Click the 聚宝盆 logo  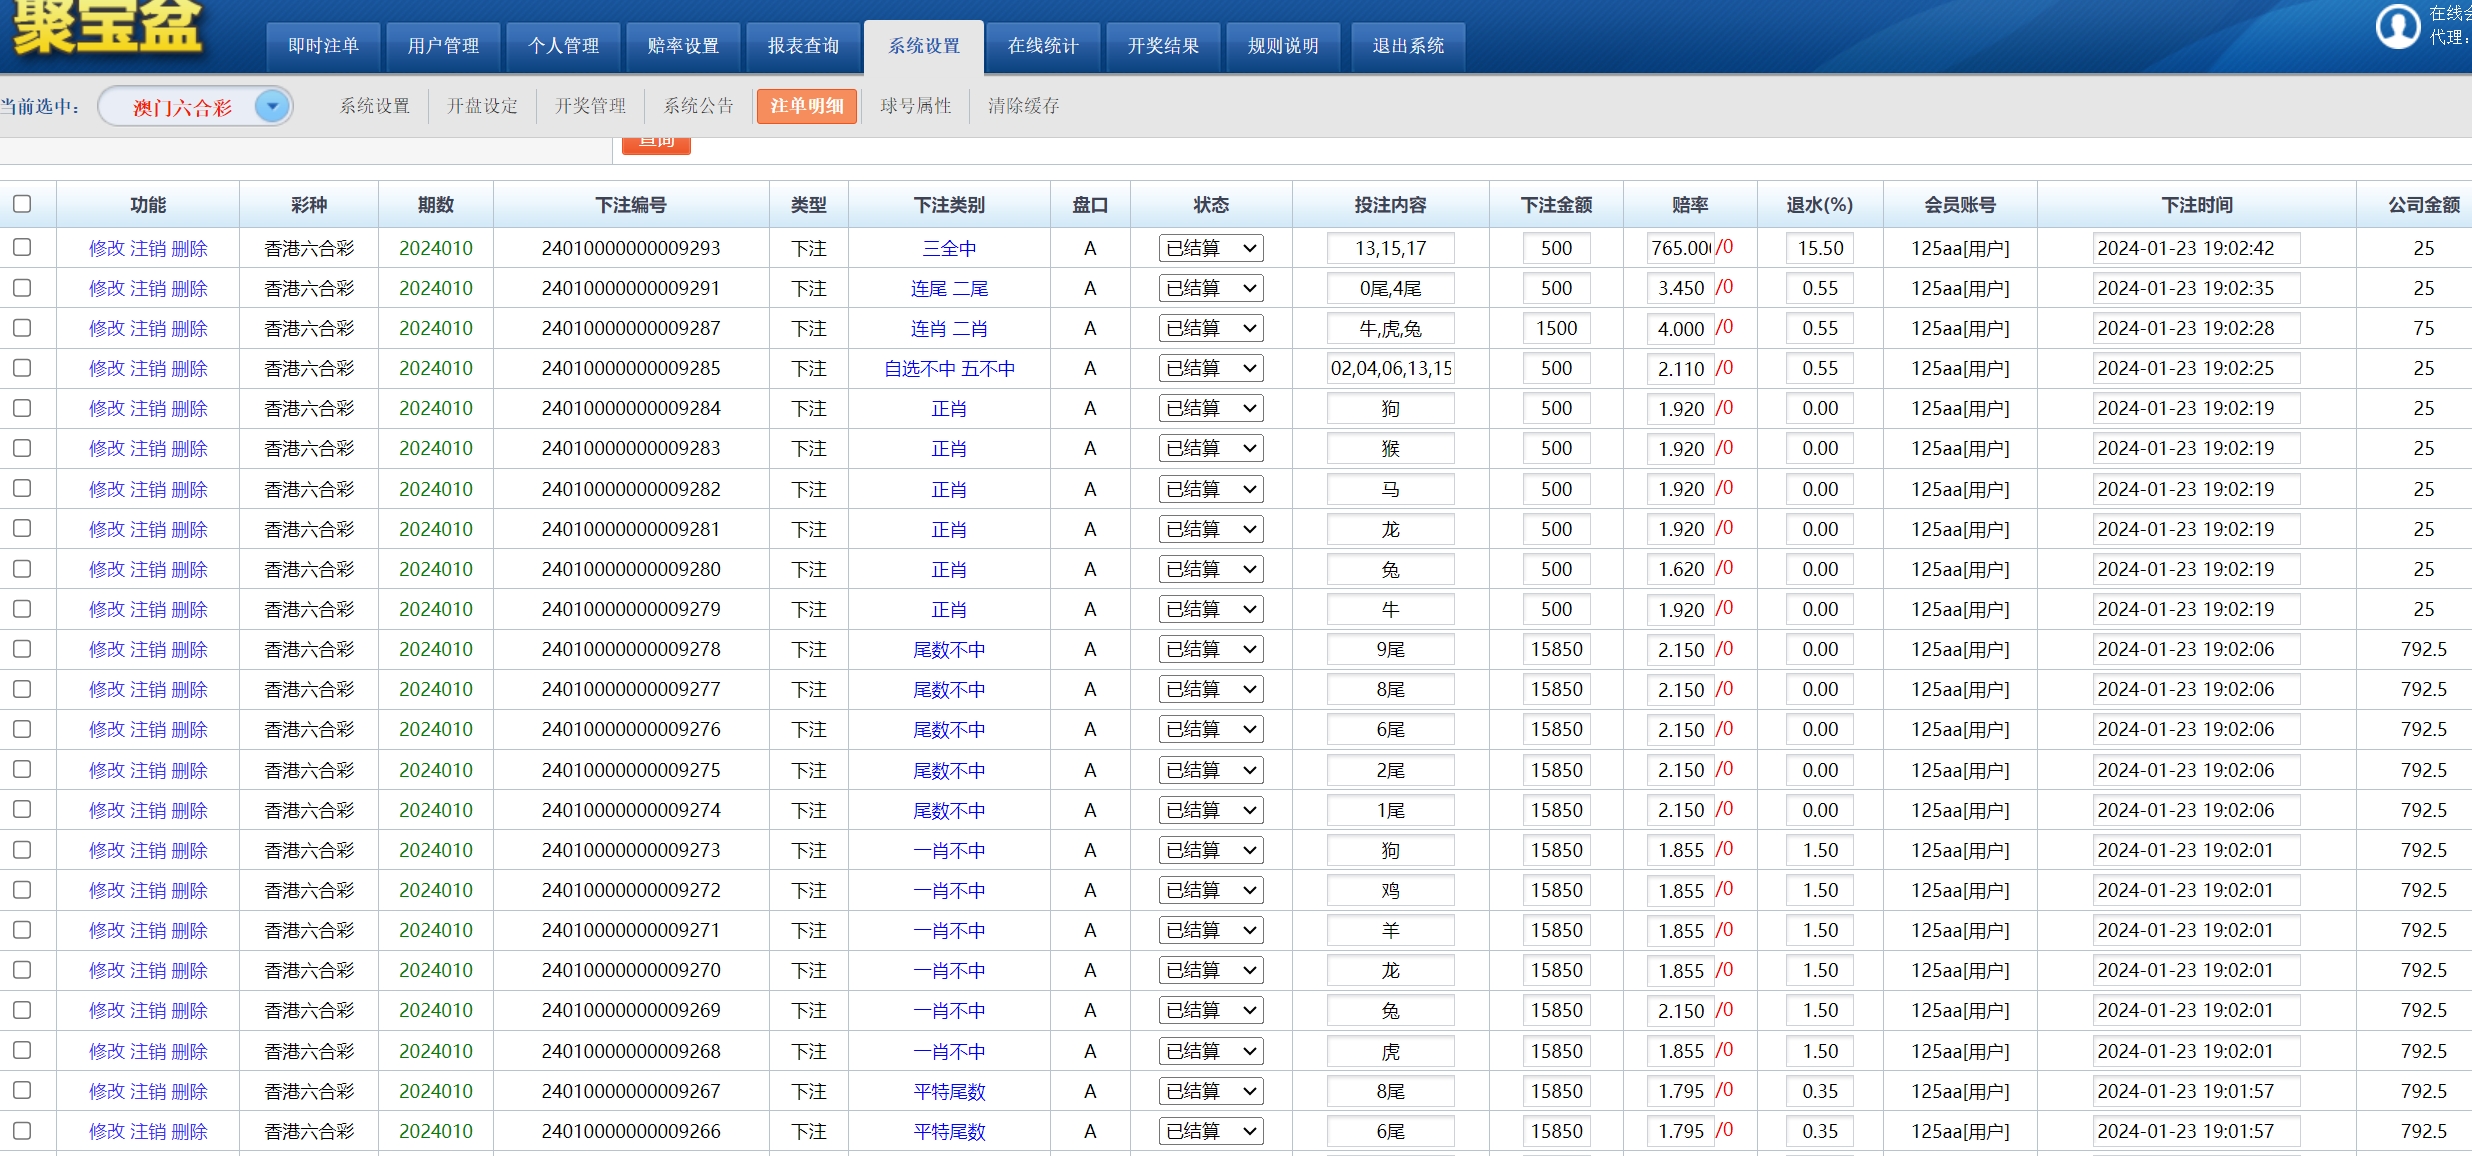pyautogui.click(x=107, y=27)
